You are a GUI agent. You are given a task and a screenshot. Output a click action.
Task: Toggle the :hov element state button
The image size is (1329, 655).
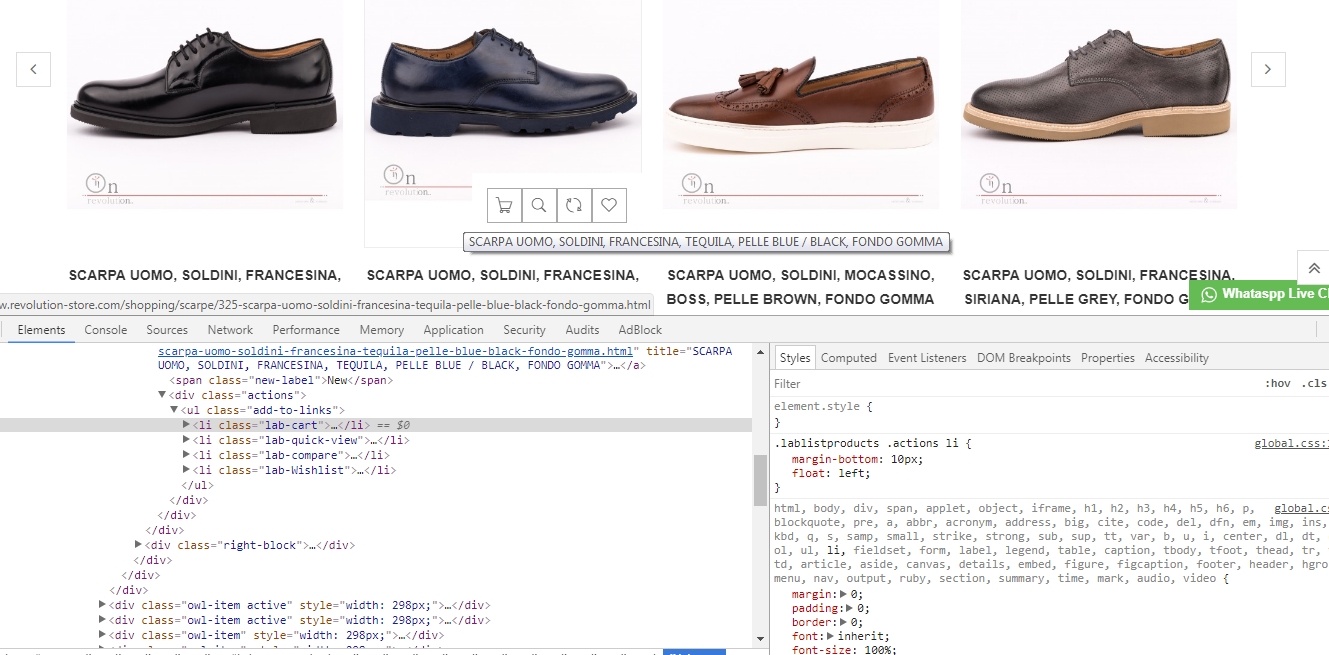click(x=1278, y=384)
